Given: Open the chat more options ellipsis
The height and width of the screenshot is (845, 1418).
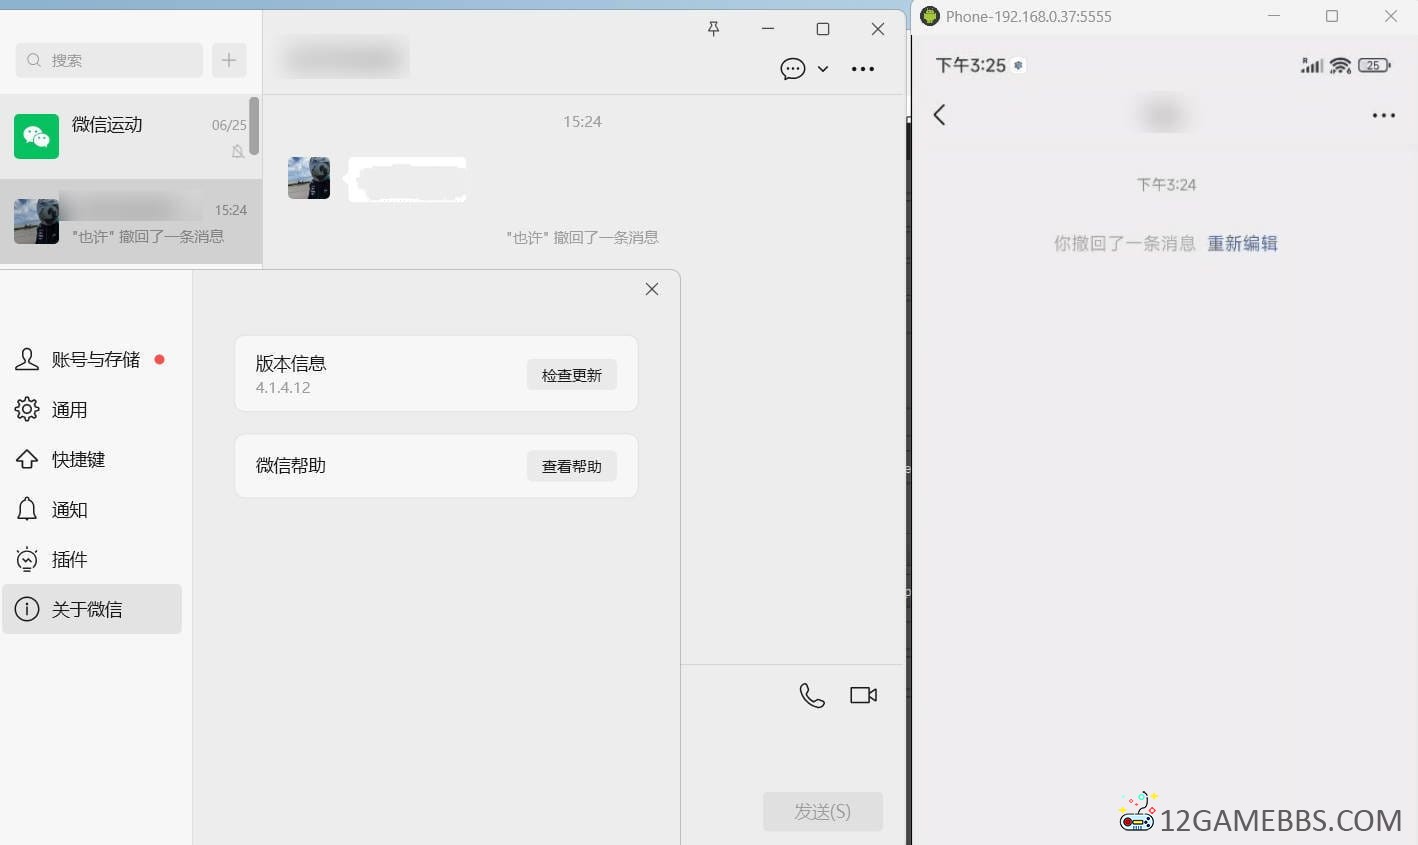Looking at the screenshot, I should tap(862, 69).
